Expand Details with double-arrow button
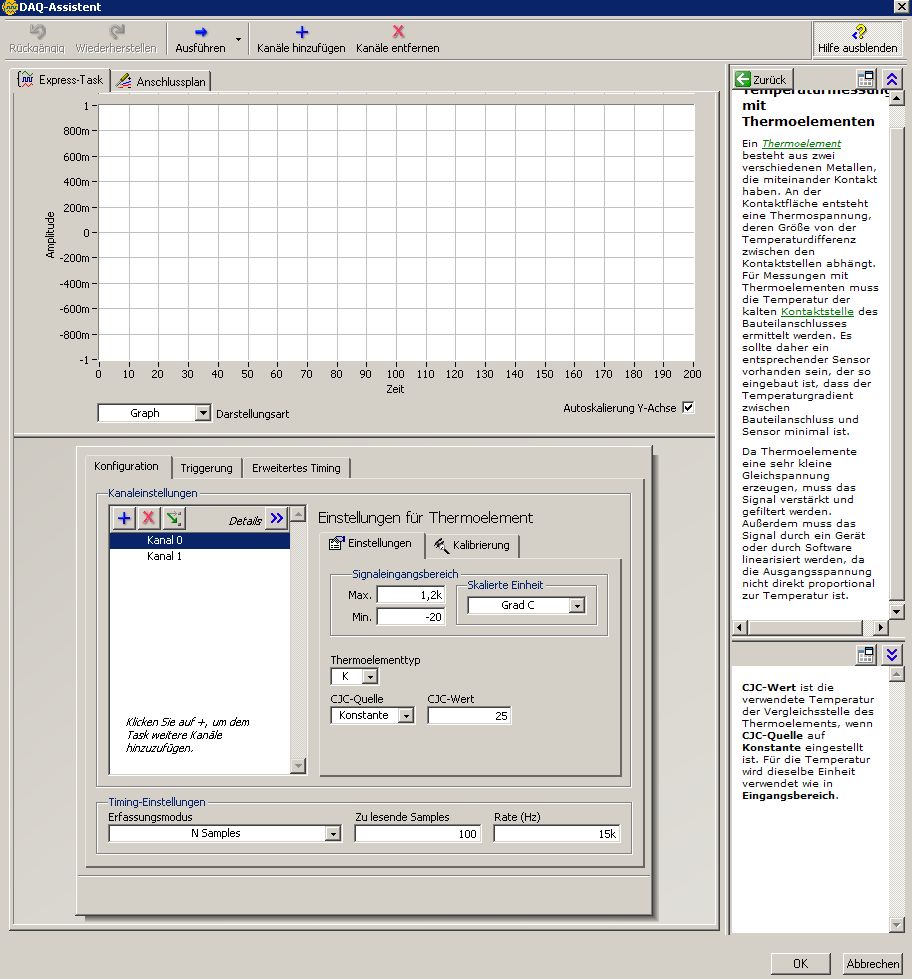Viewport: 912px width, 979px height. tap(277, 518)
